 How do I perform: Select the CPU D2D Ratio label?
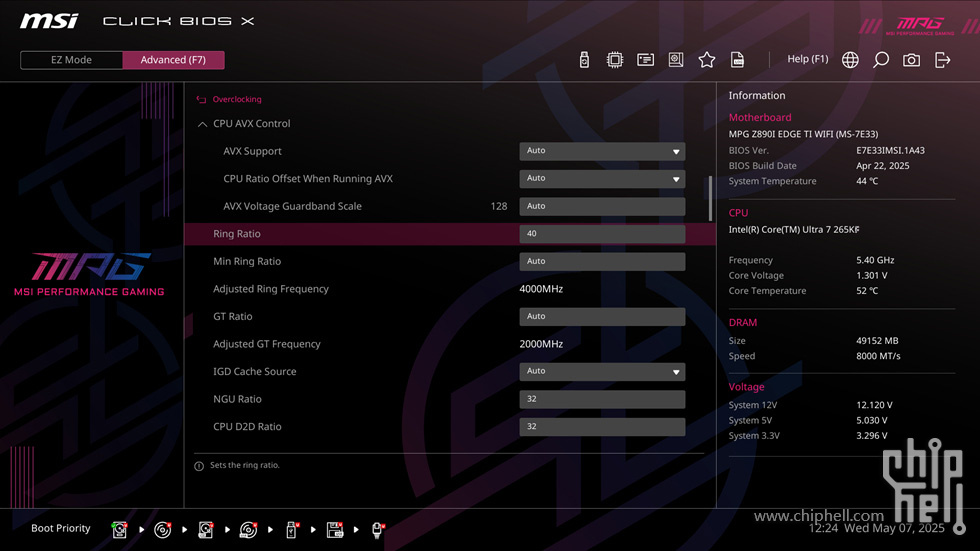(248, 427)
